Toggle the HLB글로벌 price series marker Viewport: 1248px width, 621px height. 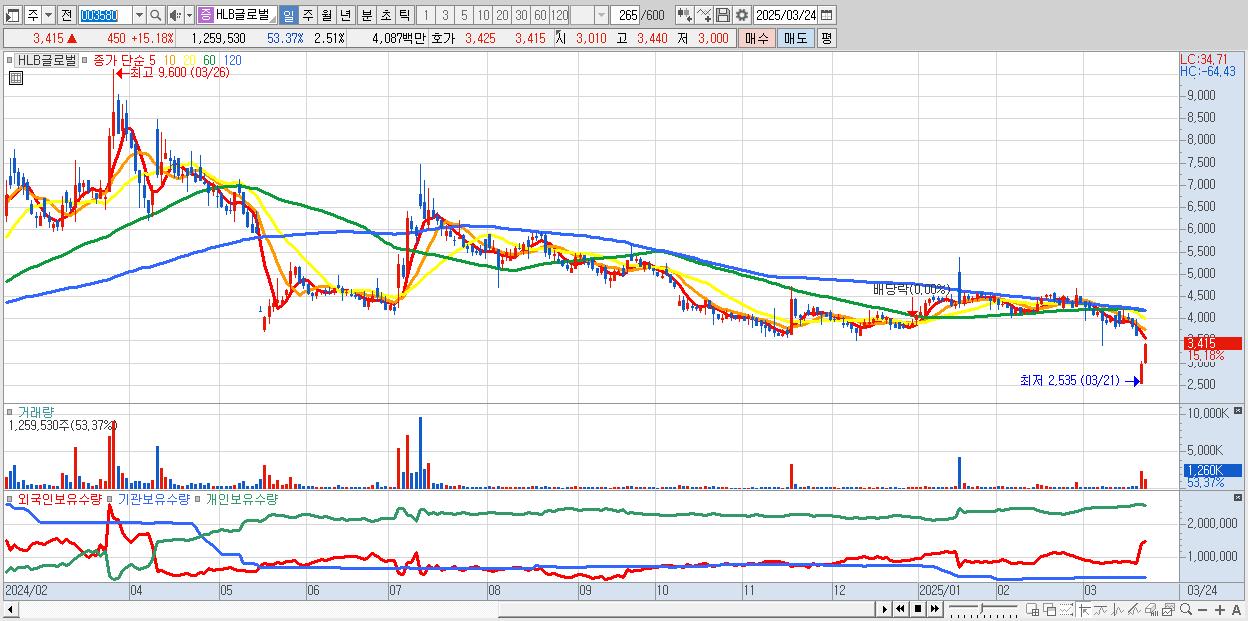11,60
